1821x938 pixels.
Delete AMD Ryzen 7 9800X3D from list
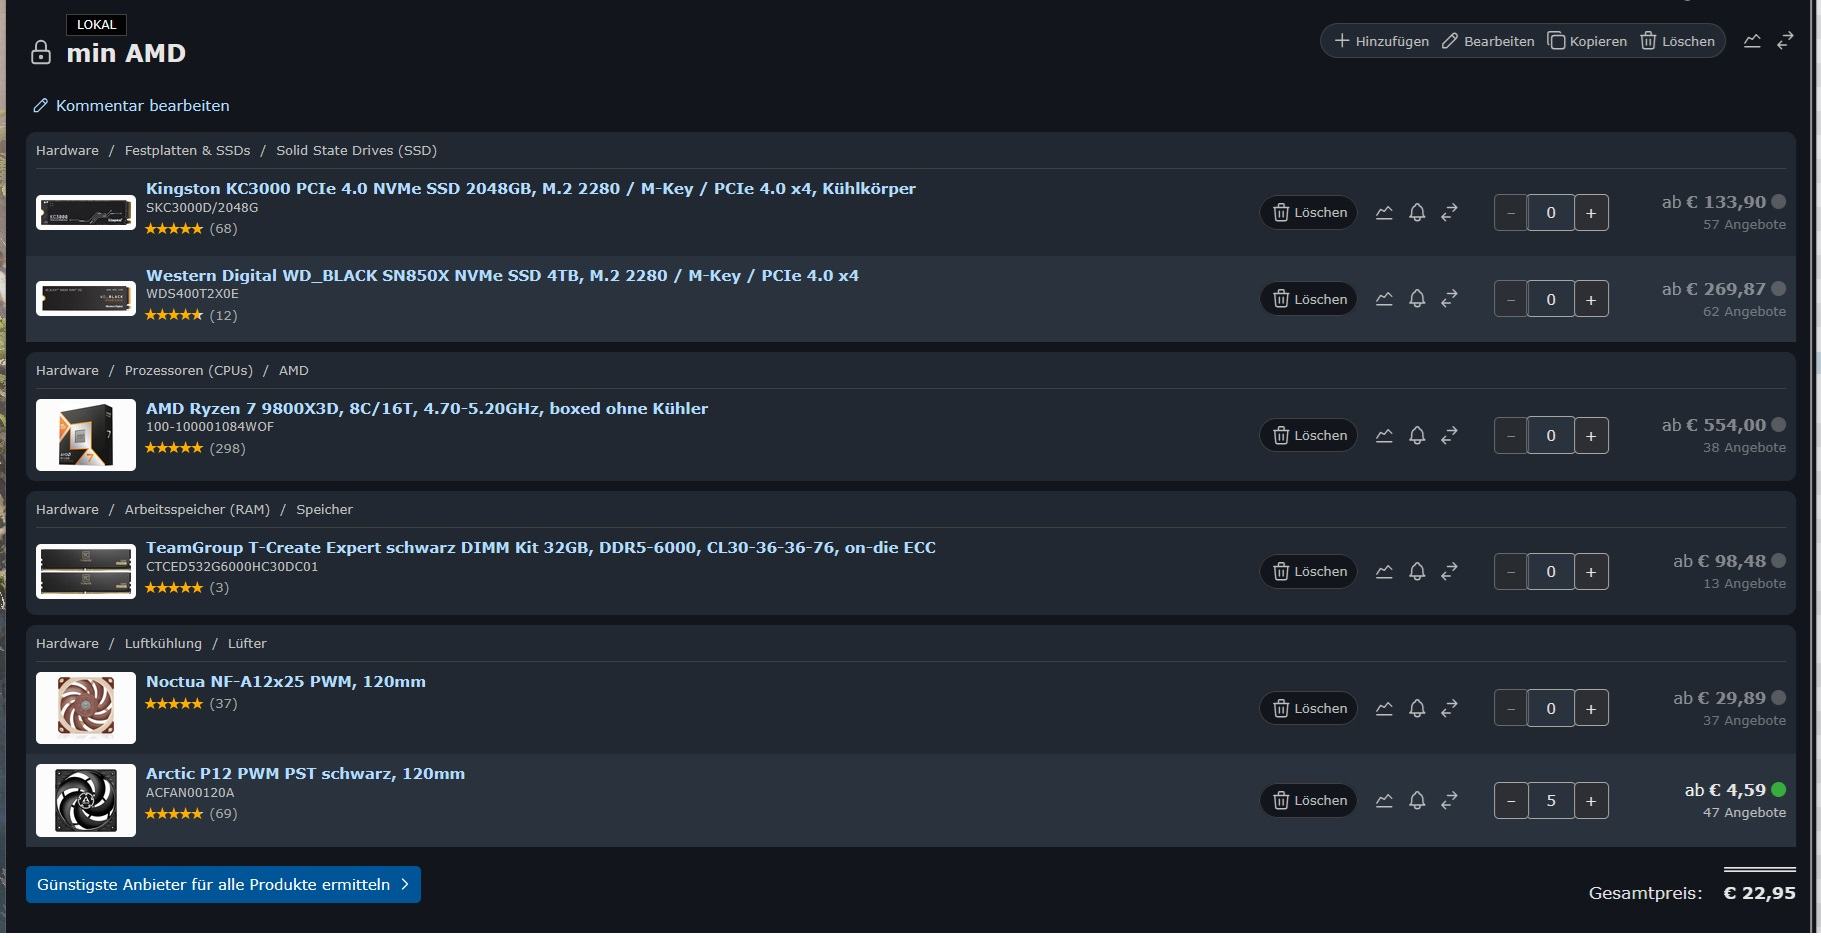1308,435
